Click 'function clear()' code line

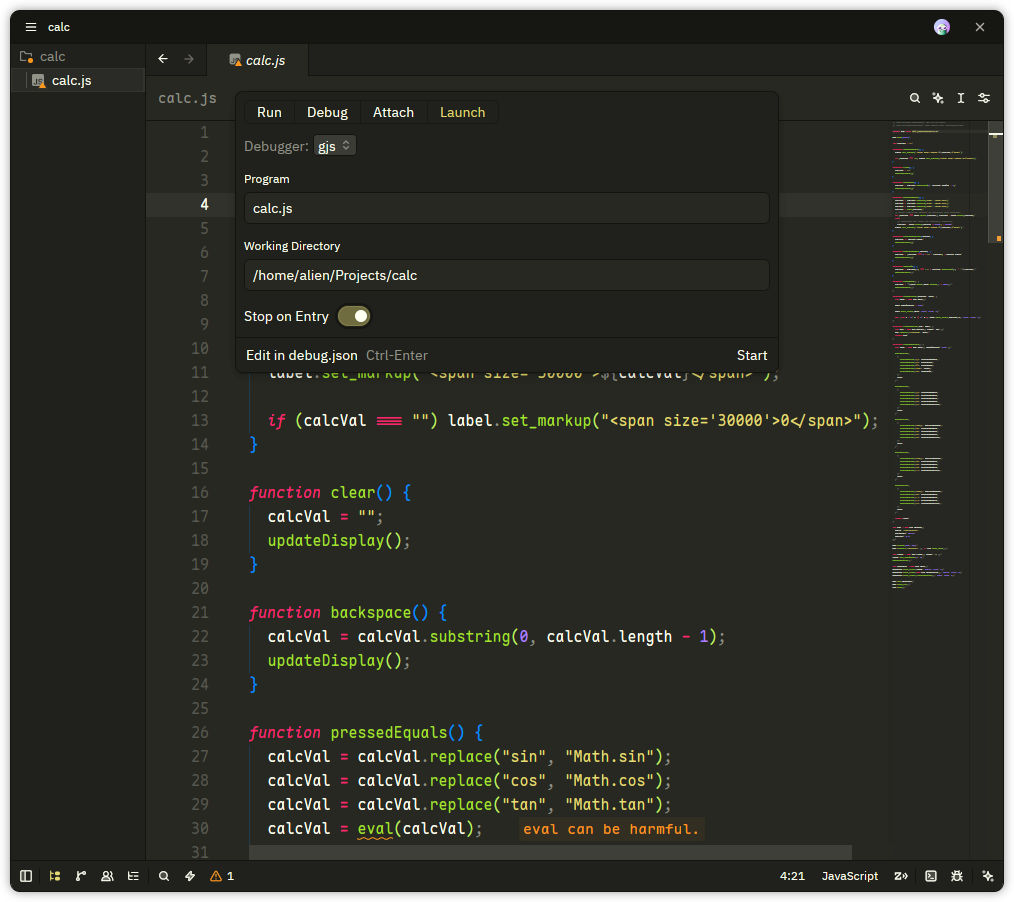pos(330,493)
